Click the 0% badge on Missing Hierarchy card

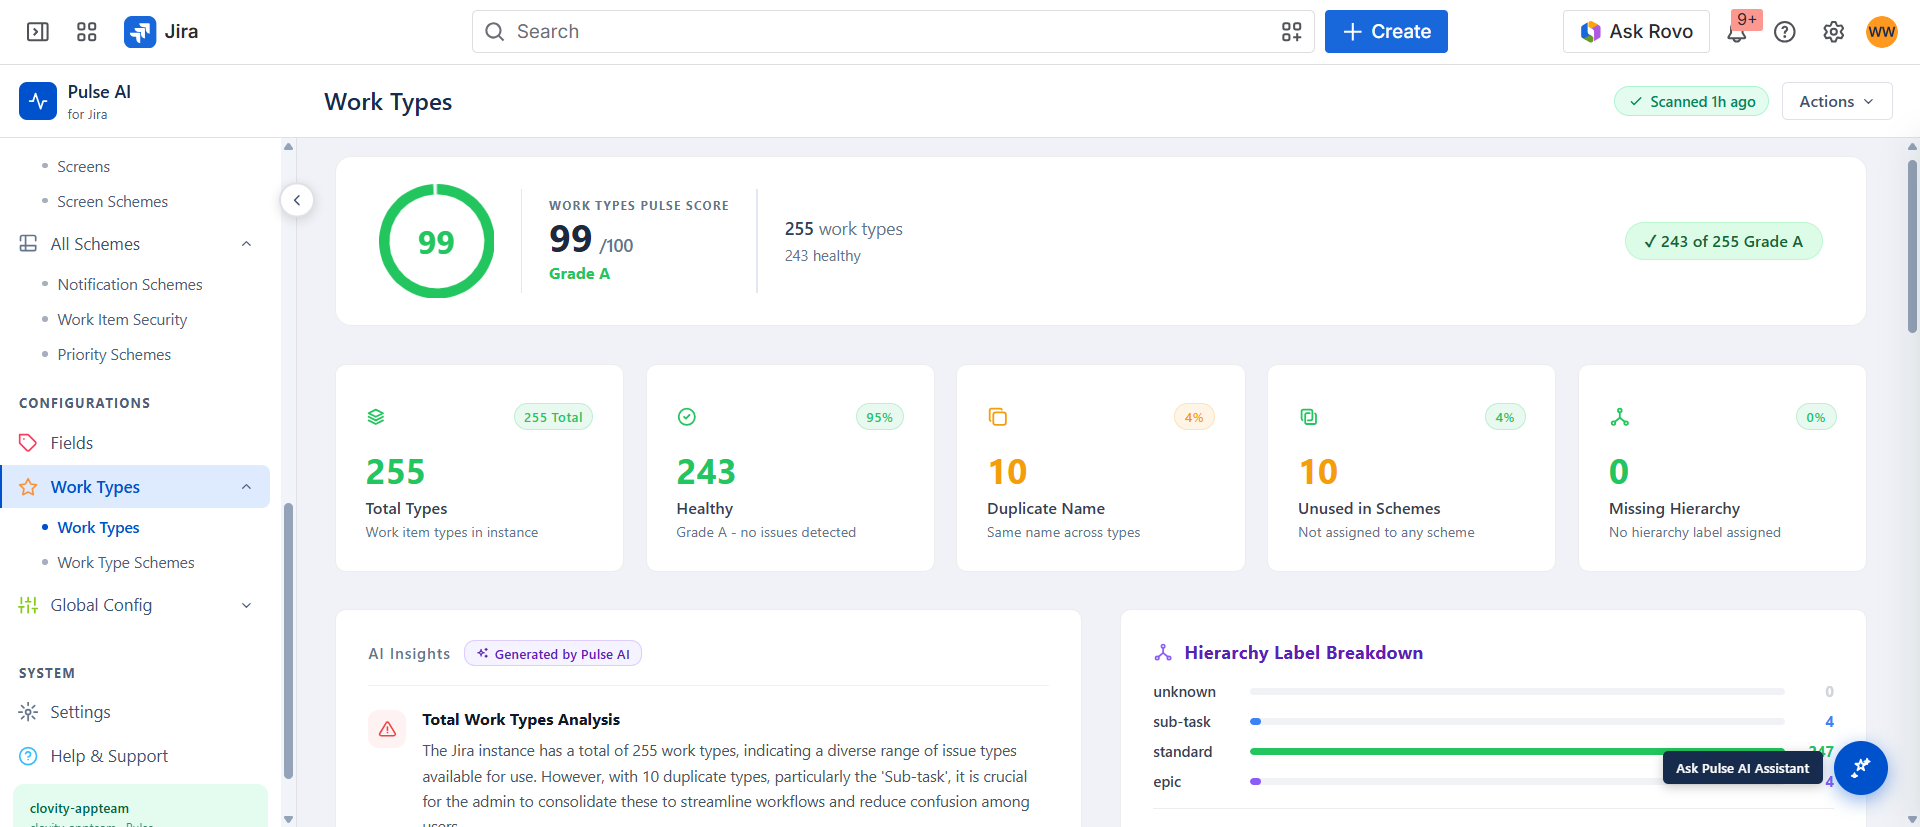(x=1816, y=417)
